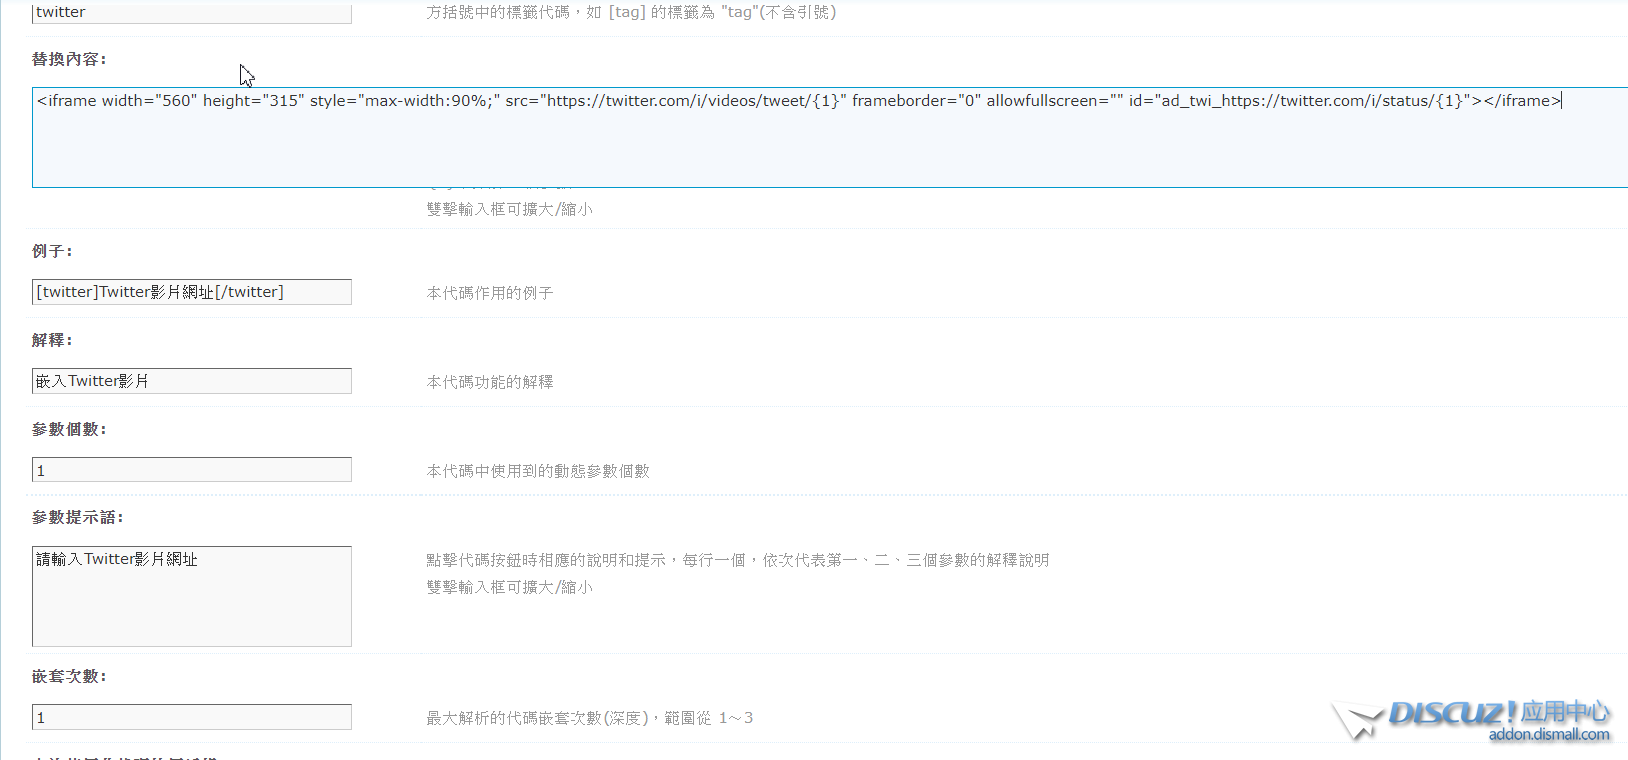Focus the replacement content iframe code textarea
The height and width of the screenshot is (760, 1628).
pos(828,138)
